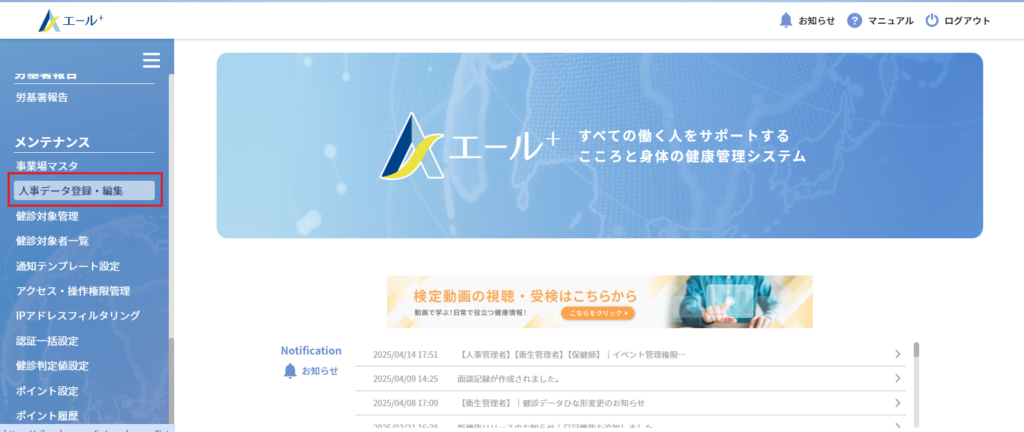Image resolution: width=1024 pixels, height=432 pixels.
Task: Open ポイント設定 menu item
Action: (x=47, y=391)
